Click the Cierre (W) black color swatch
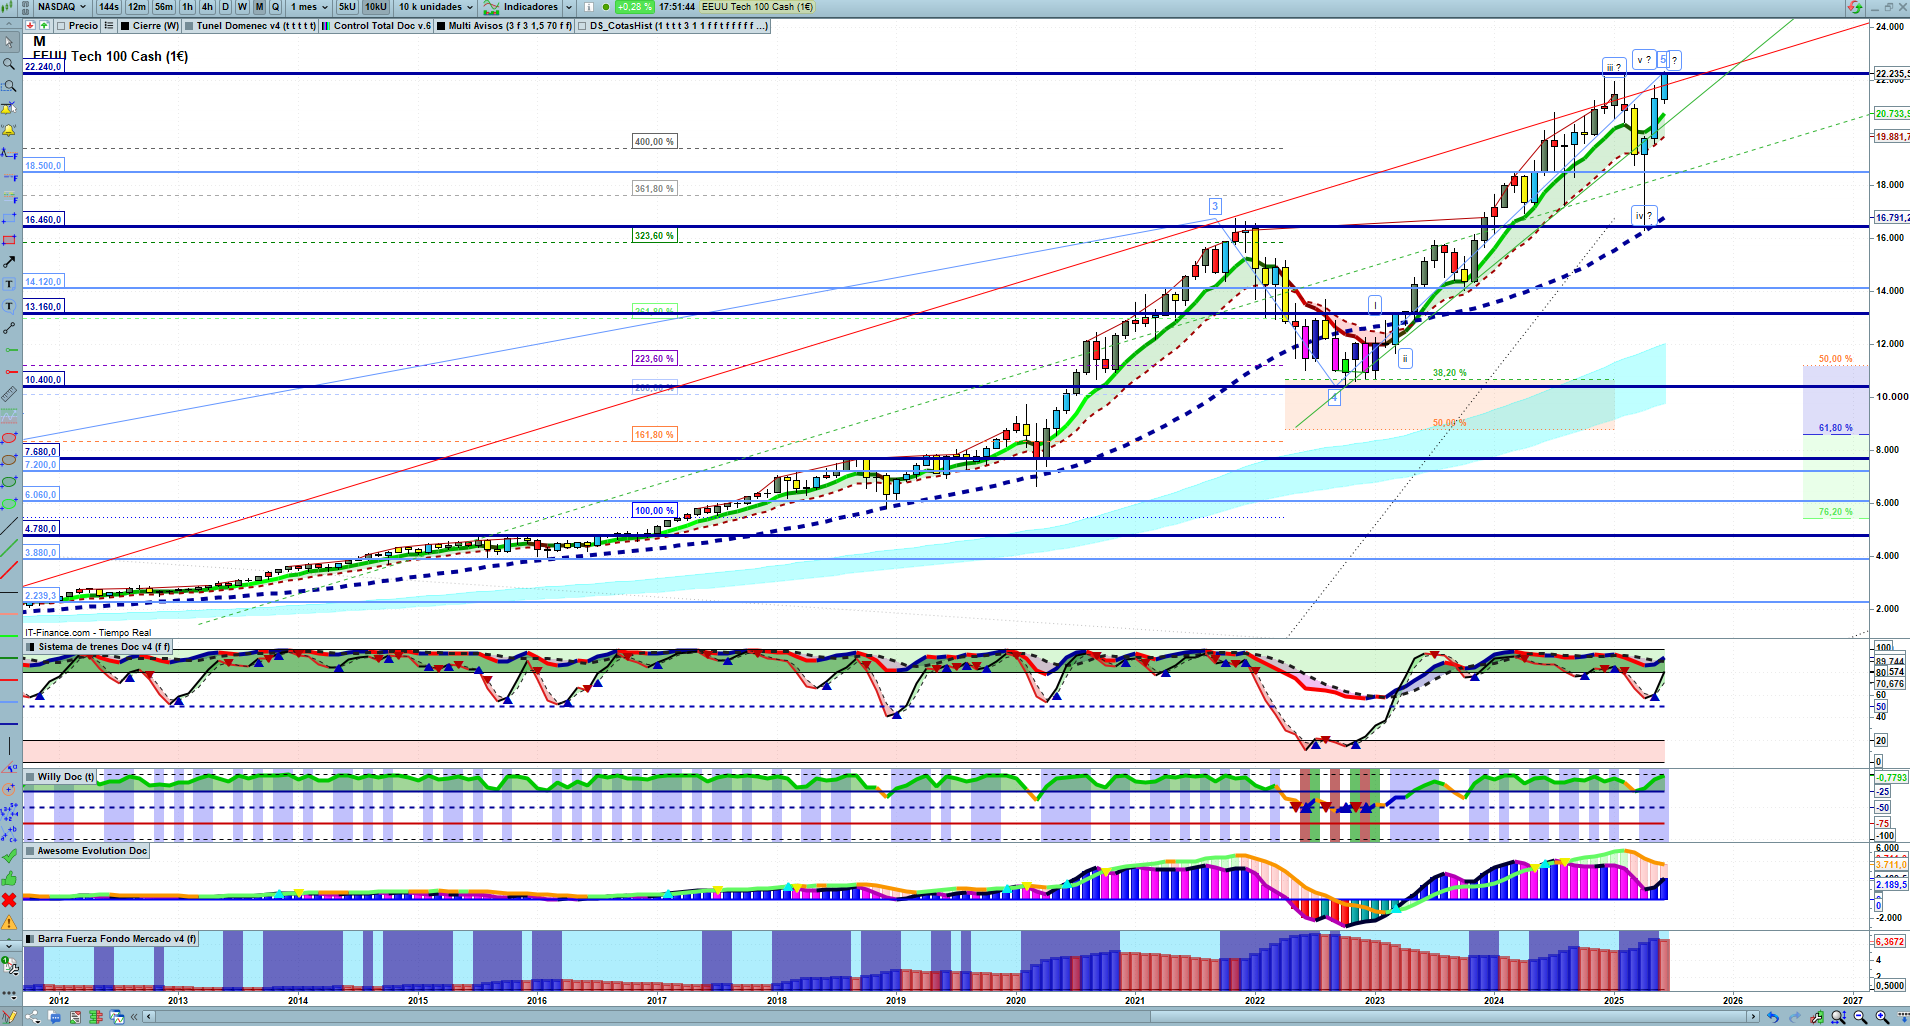This screenshot has width=1910, height=1026. click(x=125, y=26)
